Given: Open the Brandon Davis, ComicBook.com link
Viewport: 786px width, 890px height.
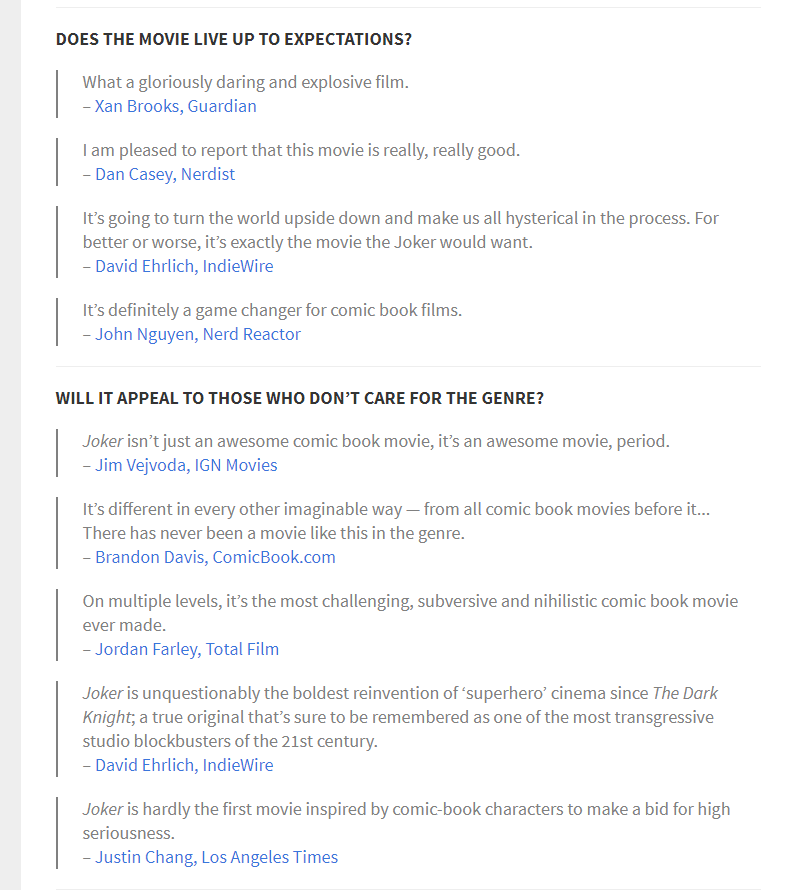Looking at the screenshot, I should pyautogui.click(x=215, y=557).
